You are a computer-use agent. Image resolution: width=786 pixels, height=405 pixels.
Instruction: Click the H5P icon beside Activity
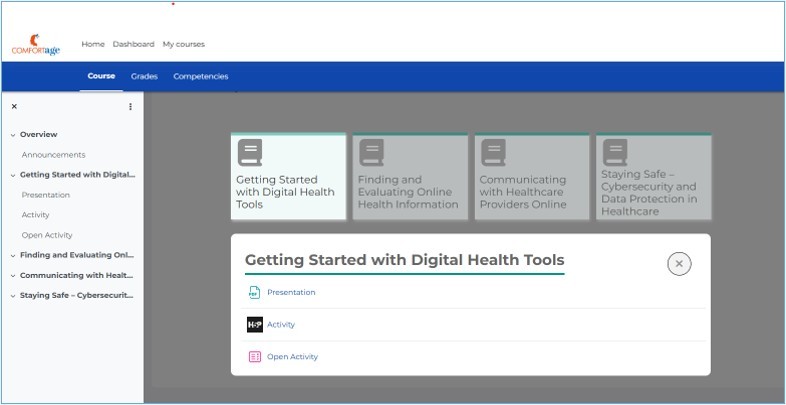254,324
